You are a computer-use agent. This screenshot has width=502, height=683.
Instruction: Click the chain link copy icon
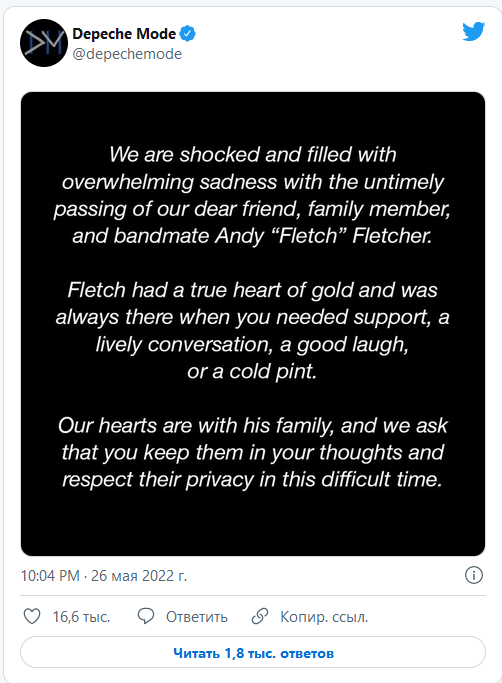[260, 616]
